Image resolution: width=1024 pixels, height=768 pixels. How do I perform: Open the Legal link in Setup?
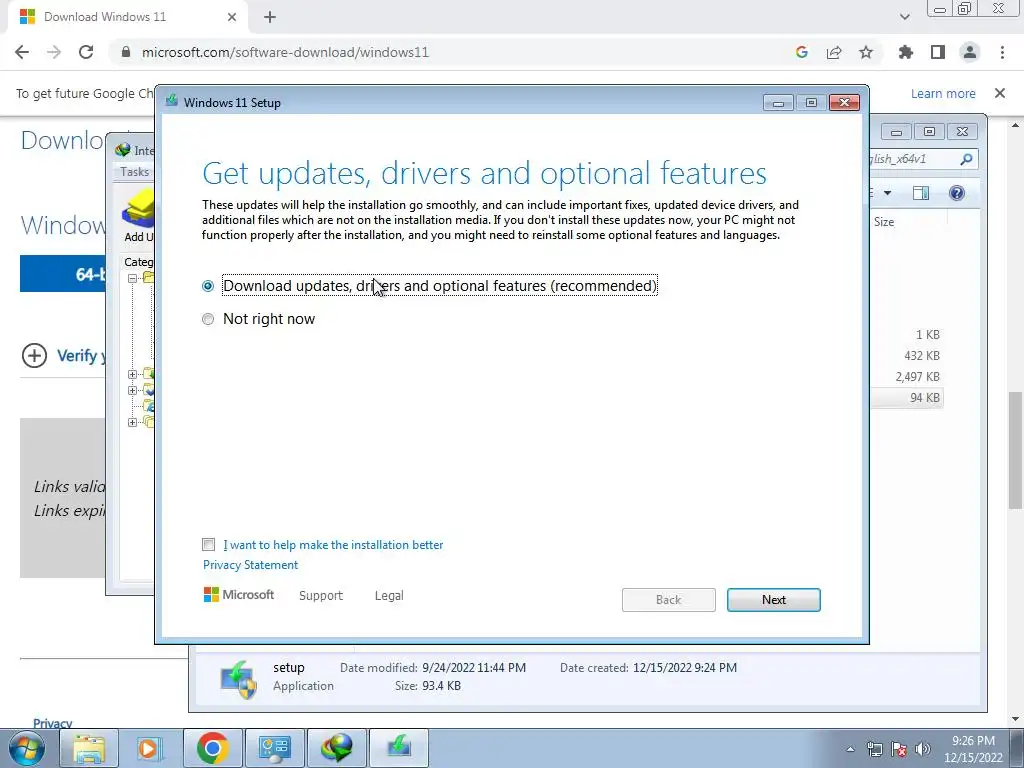[389, 596]
